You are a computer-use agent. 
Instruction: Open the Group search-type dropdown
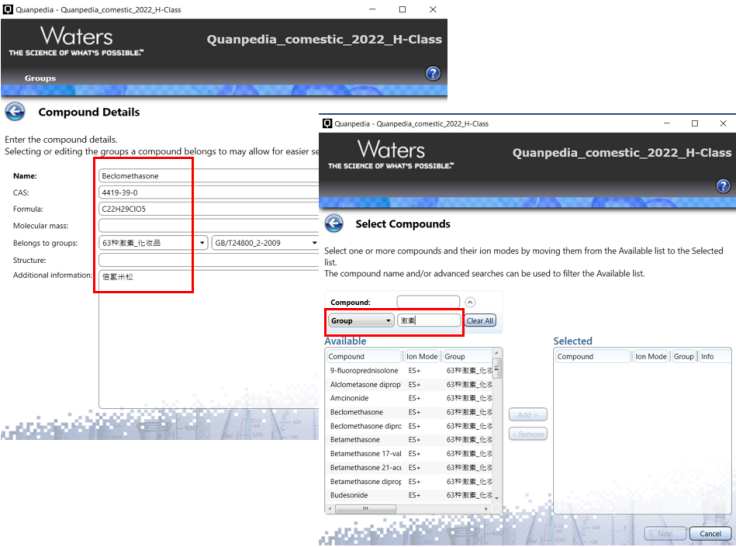click(x=360, y=321)
